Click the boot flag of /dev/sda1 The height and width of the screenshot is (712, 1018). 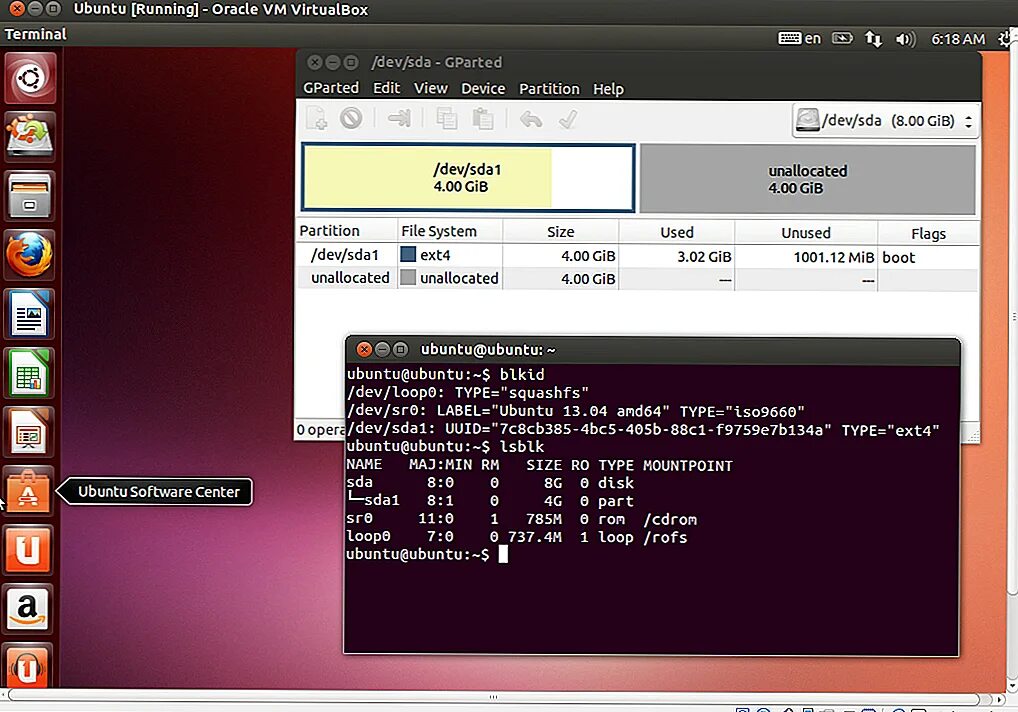click(899, 258)
